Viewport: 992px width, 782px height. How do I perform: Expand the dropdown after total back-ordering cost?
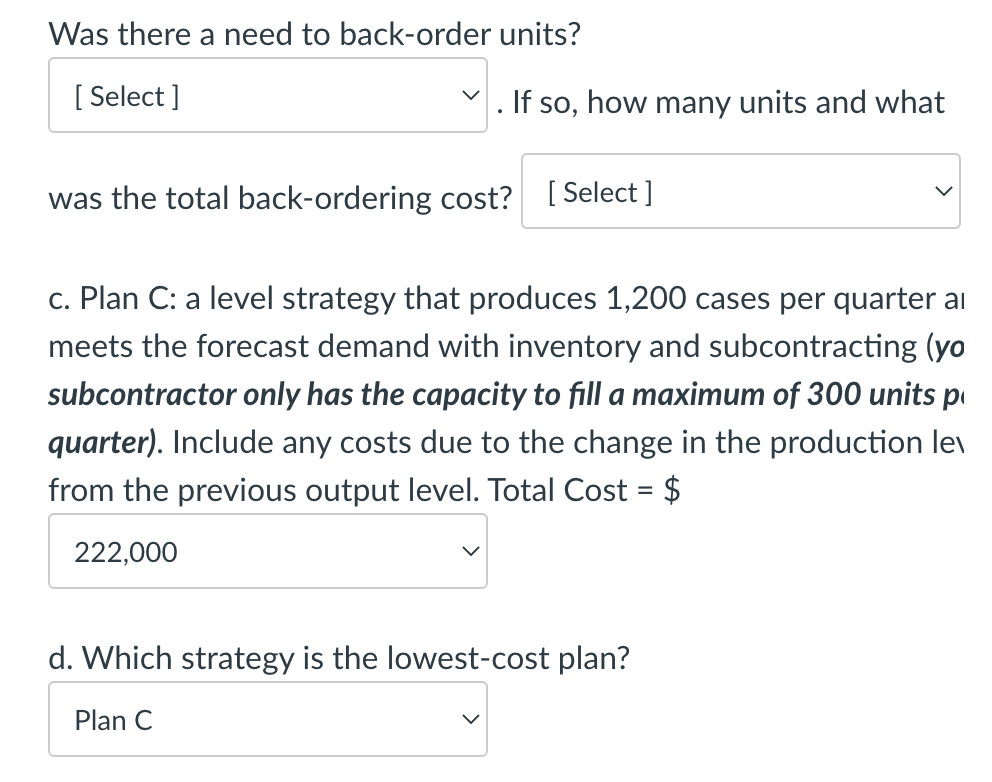click(741, 191)
